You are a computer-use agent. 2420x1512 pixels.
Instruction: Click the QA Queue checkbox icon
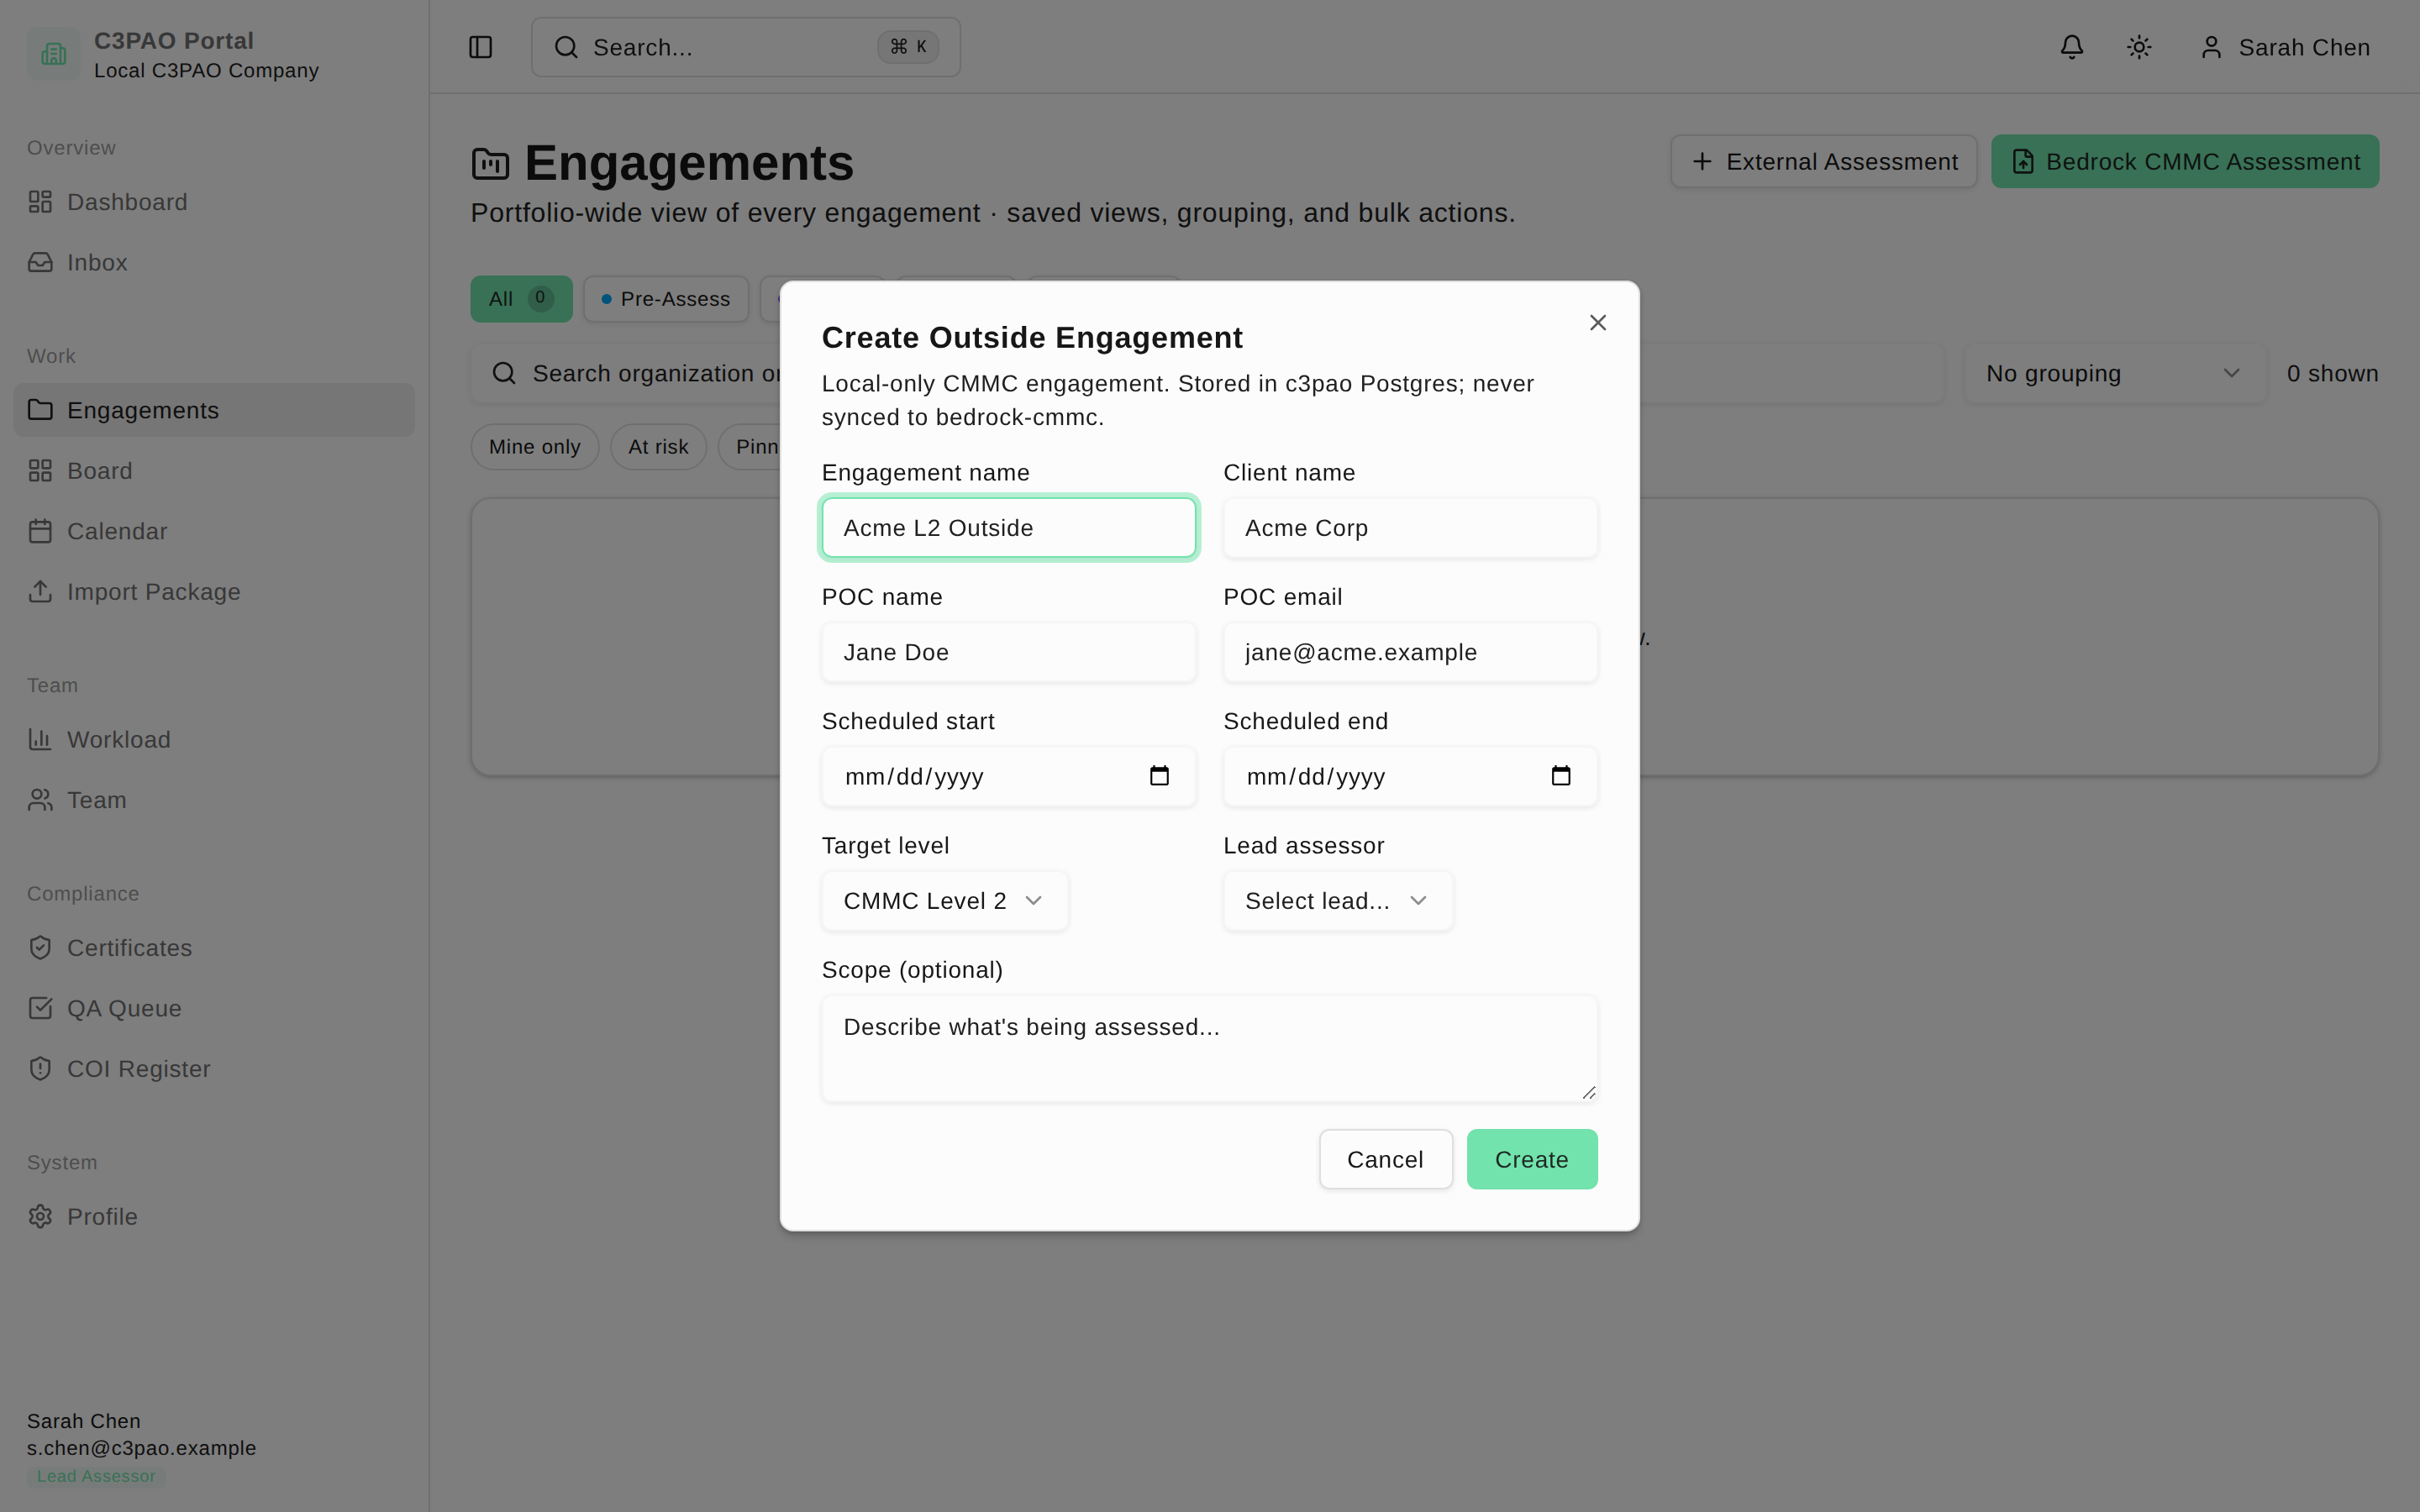click(x=40, y=1008)
